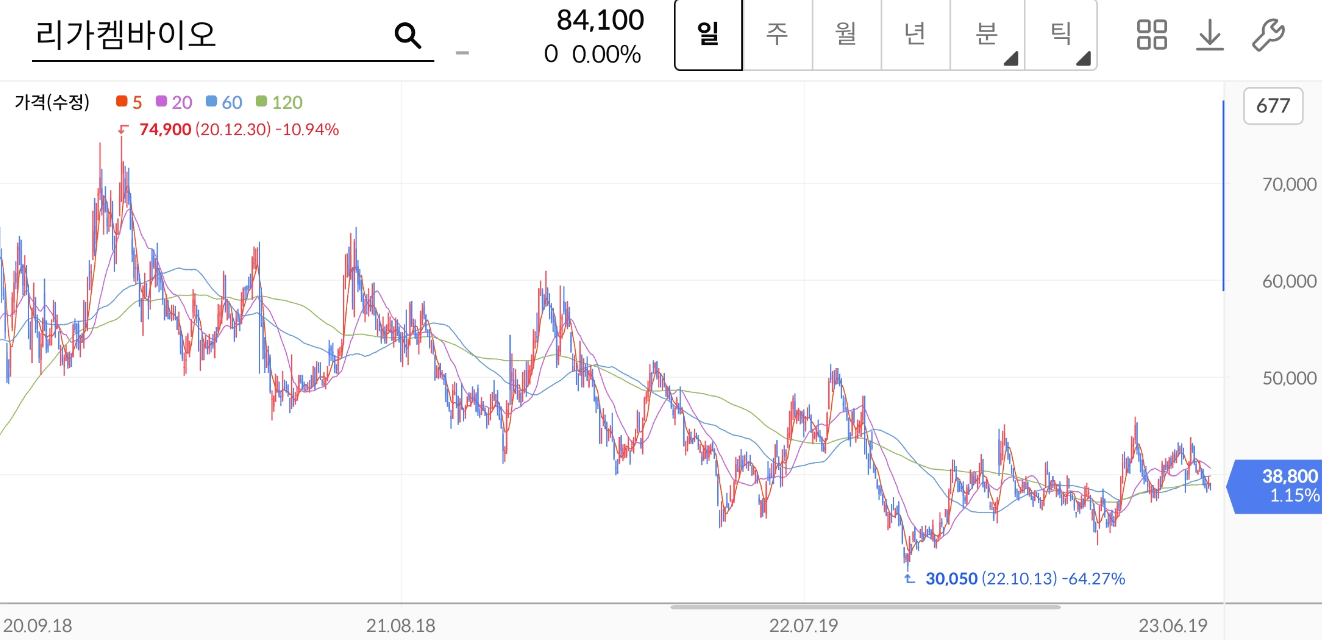
Task: Click the download arrow icon
Action: 1210,35
